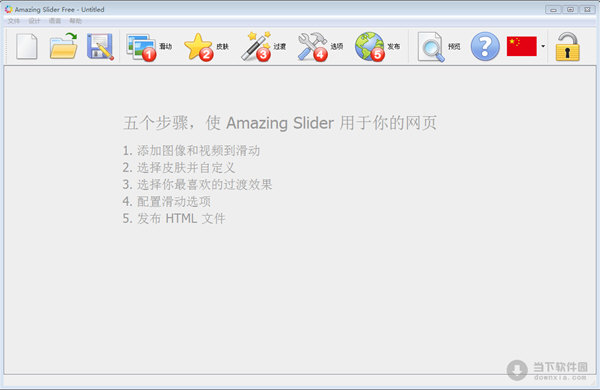The height and width of the screenshot is (390, 600).
Task: Click text "4. 配置滑动选项"
Action: point(166,201)
